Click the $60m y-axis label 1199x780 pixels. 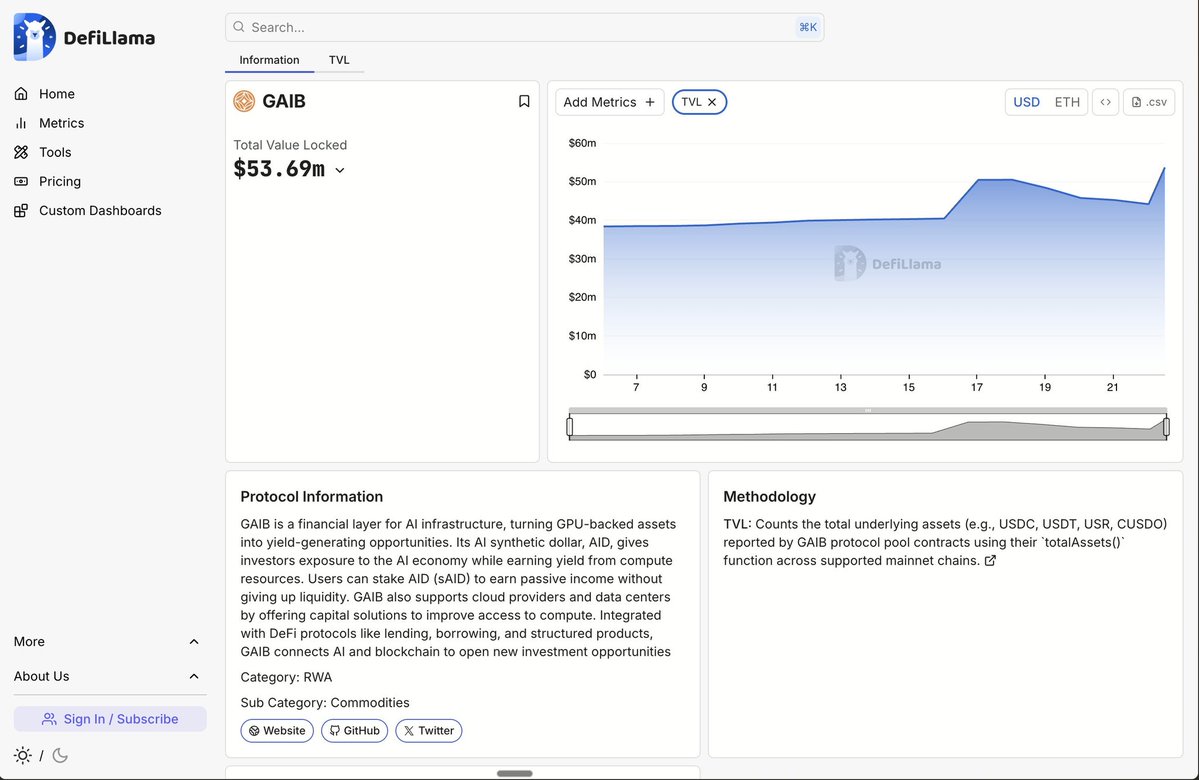pos(582,143)
